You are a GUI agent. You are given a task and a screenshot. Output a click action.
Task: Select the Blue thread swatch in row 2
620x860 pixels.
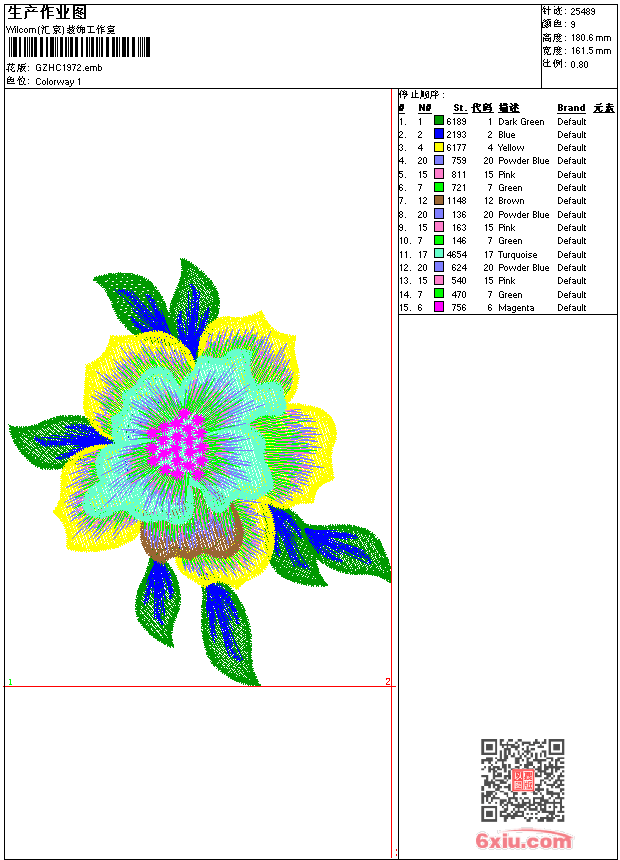[x=439, y=134]
